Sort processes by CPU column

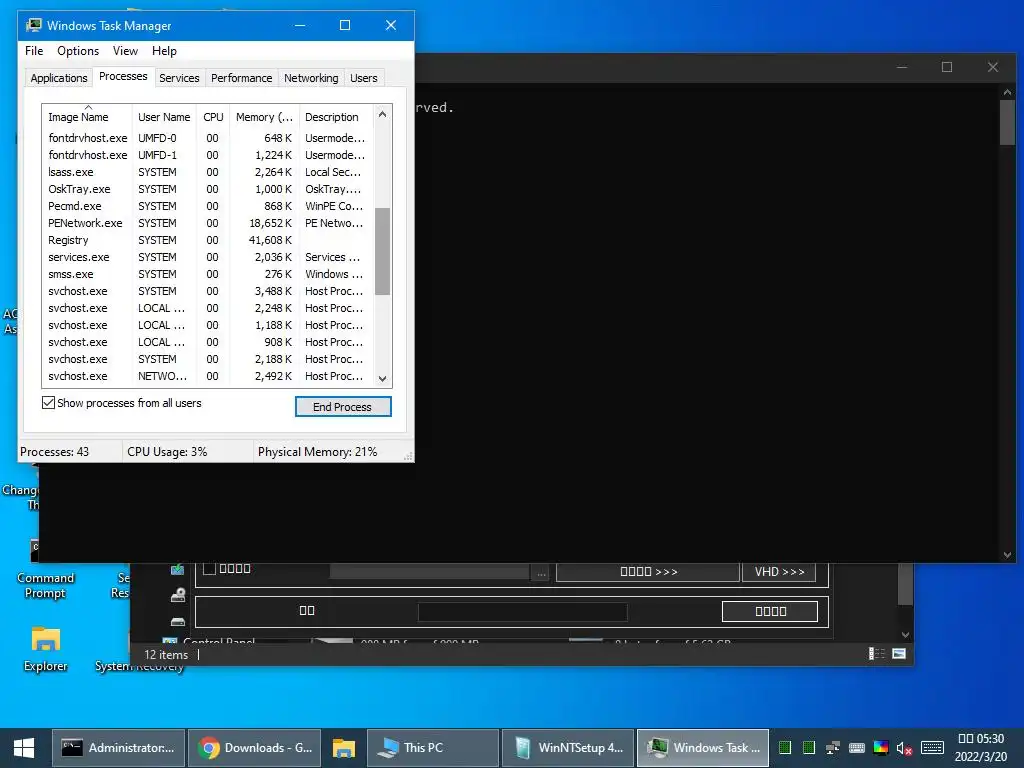point(213,117)
